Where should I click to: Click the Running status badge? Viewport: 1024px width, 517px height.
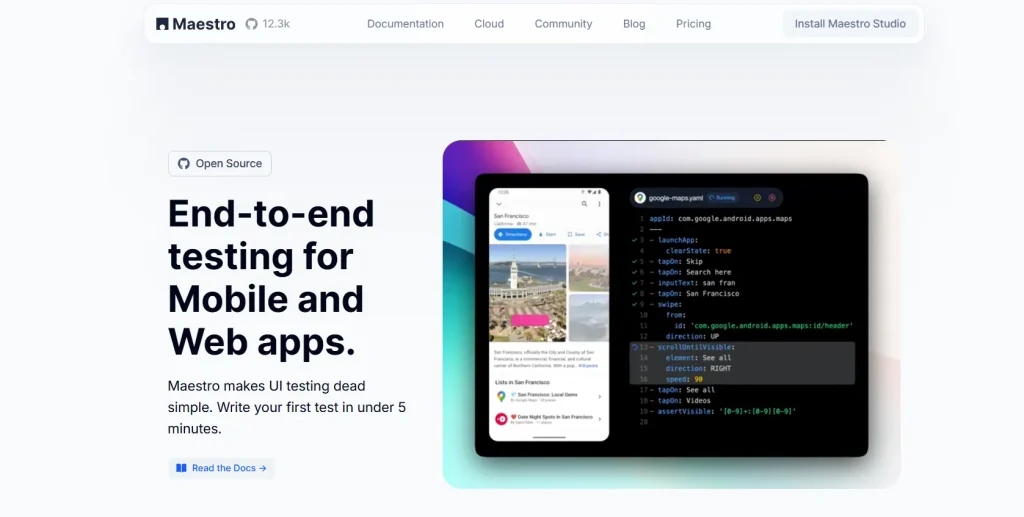click(x=722, y=198)
